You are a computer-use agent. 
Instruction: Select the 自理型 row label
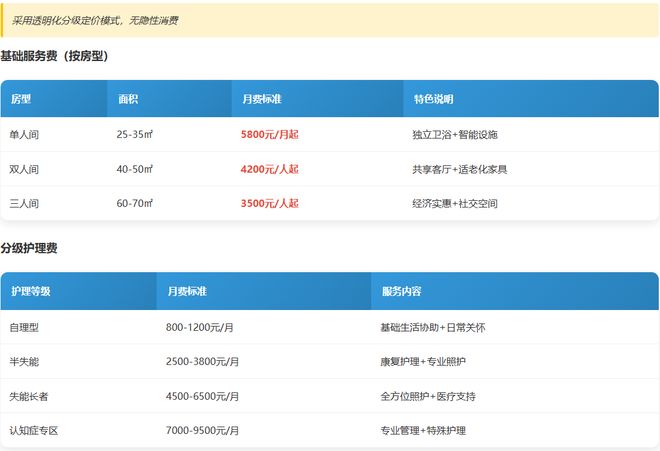pos(24,328)
